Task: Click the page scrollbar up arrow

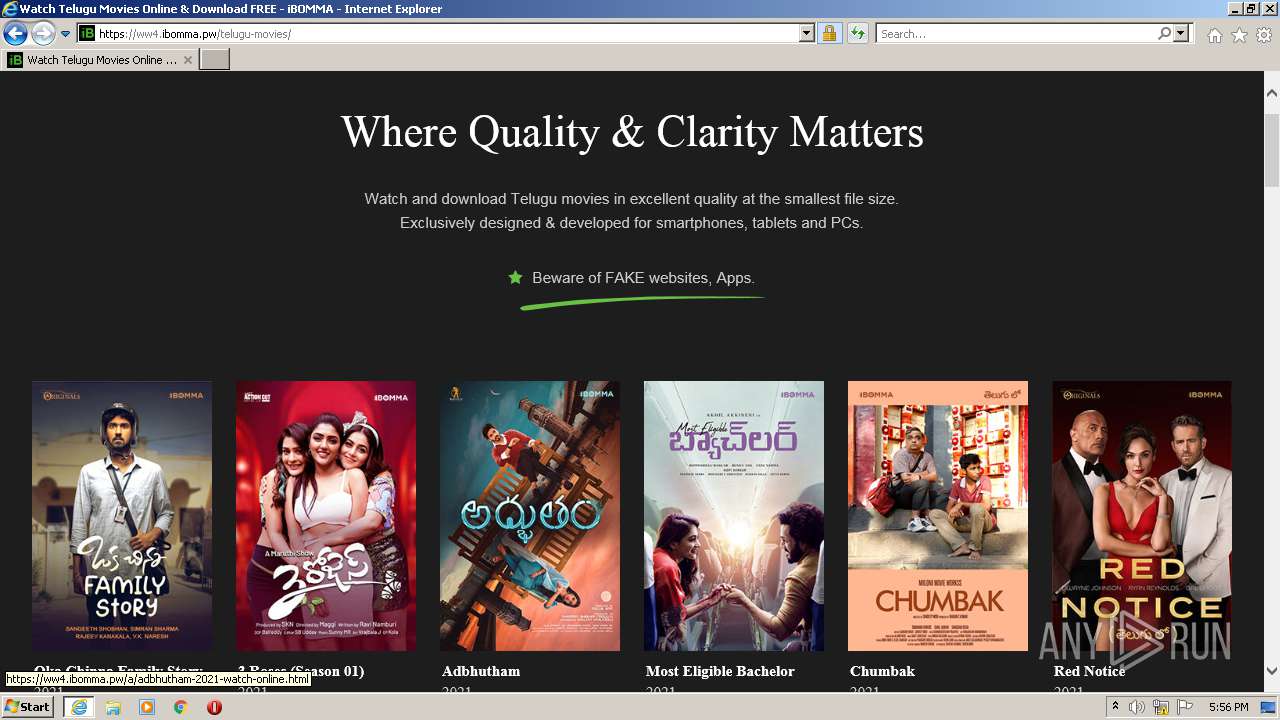Action: (1272, 93)
